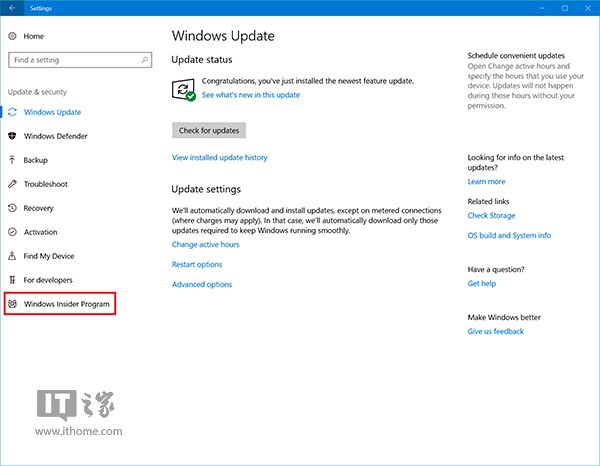Open the Check Storage link
The height and width of the screenshot is (466, 600).
(491, 215)
